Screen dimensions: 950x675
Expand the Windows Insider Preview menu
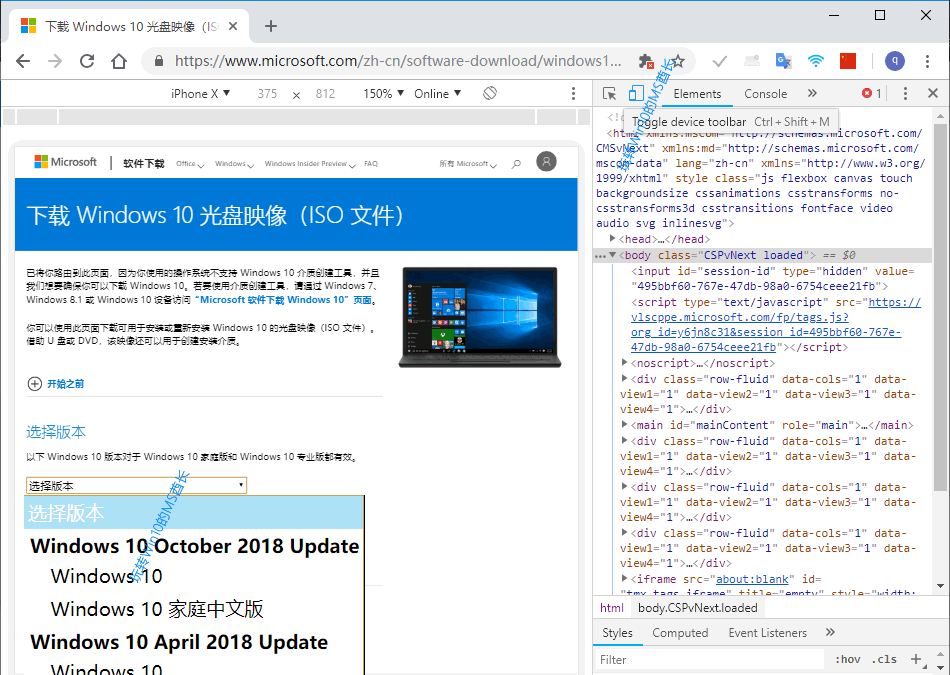tap(310, 164)
